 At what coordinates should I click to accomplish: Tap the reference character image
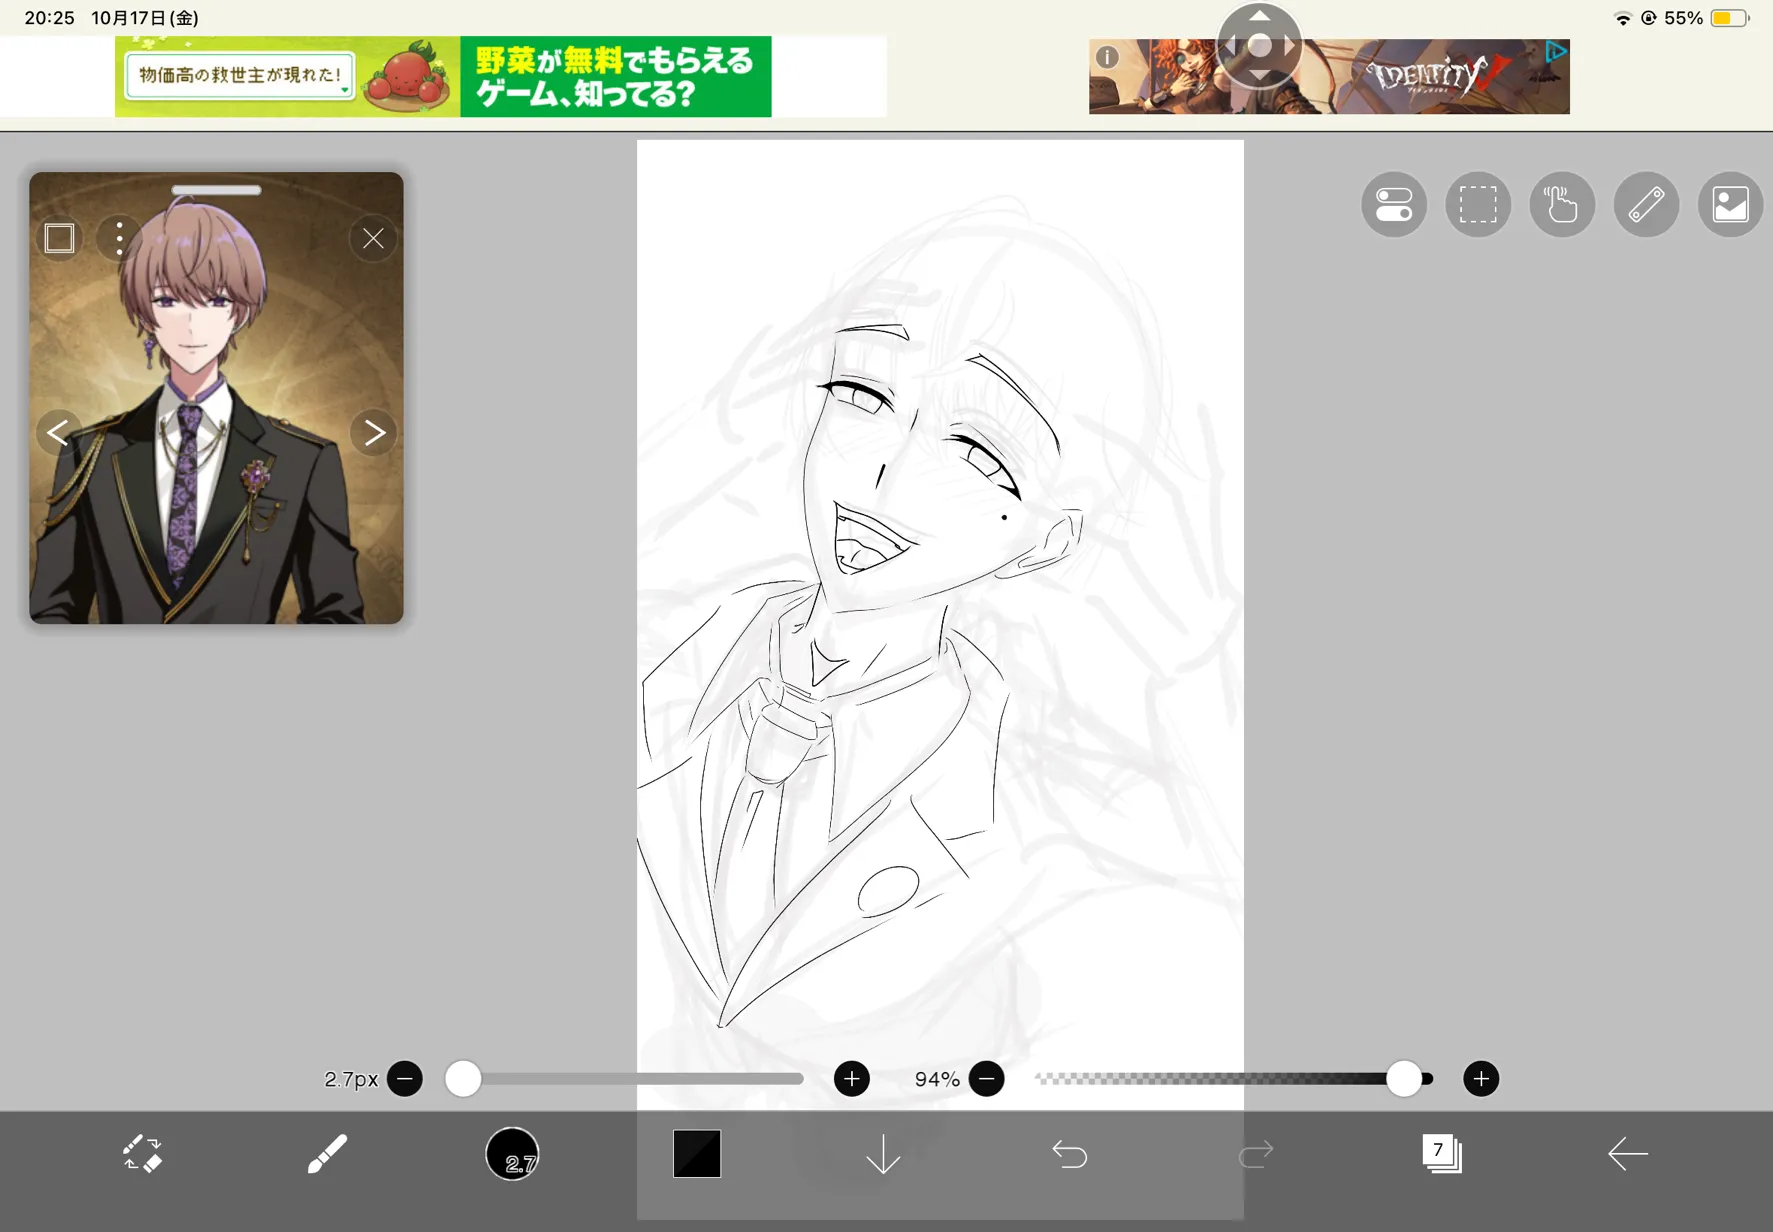tap(216, 398)
